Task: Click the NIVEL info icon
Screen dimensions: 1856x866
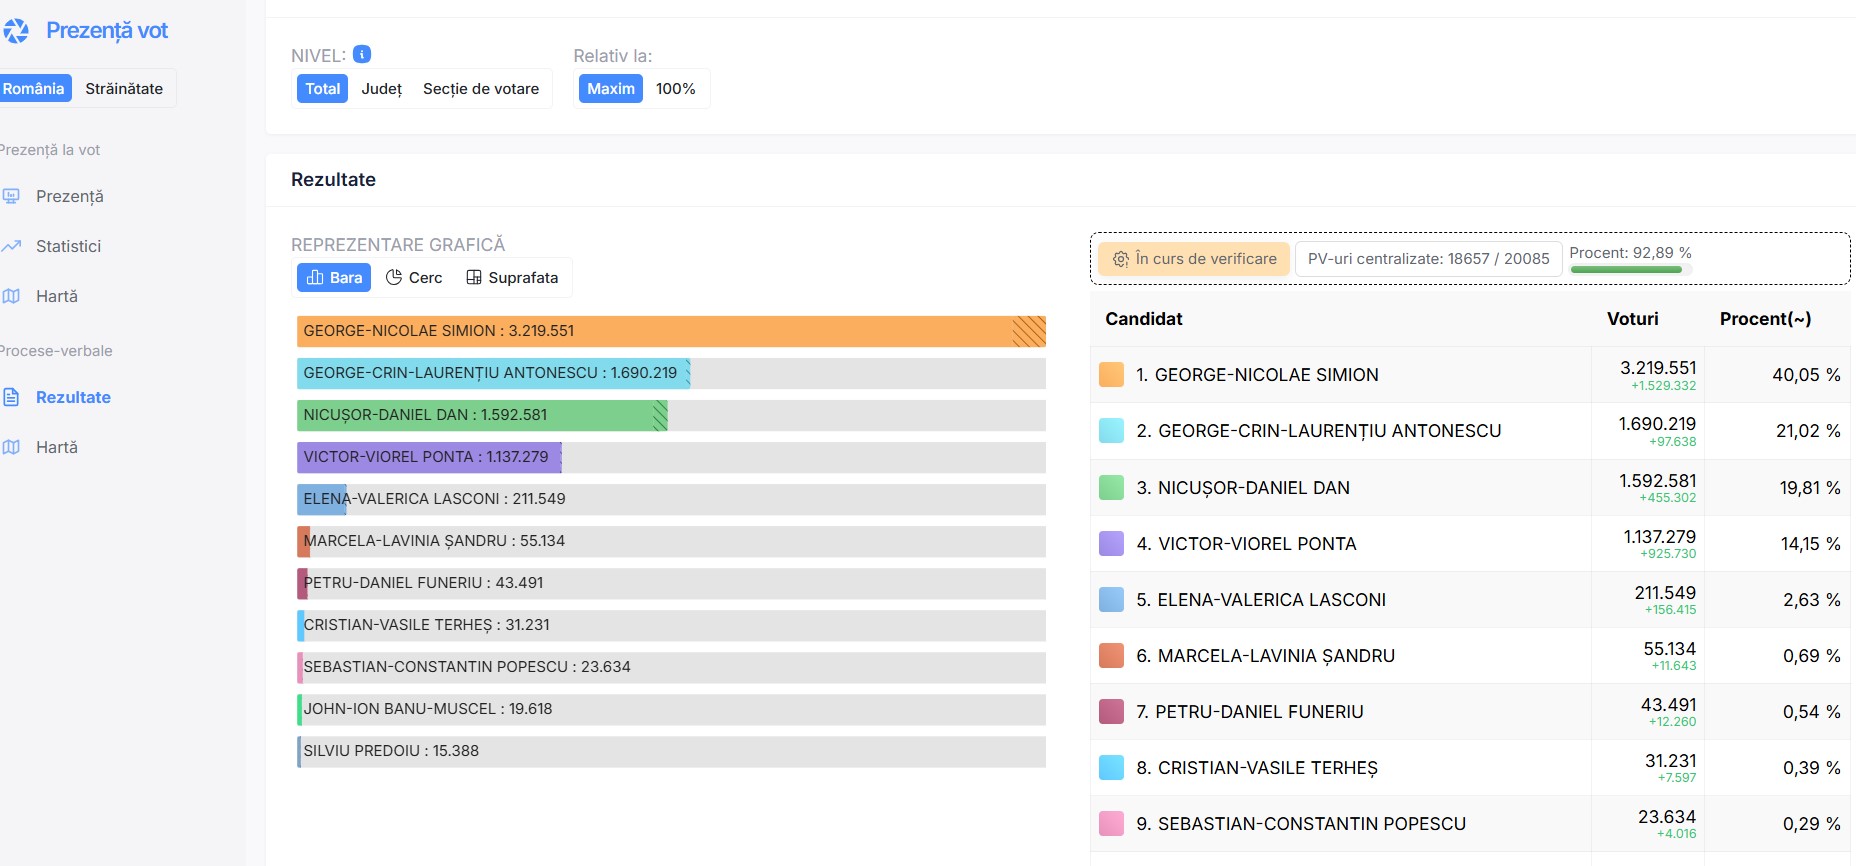Action: tap(362, 54)
